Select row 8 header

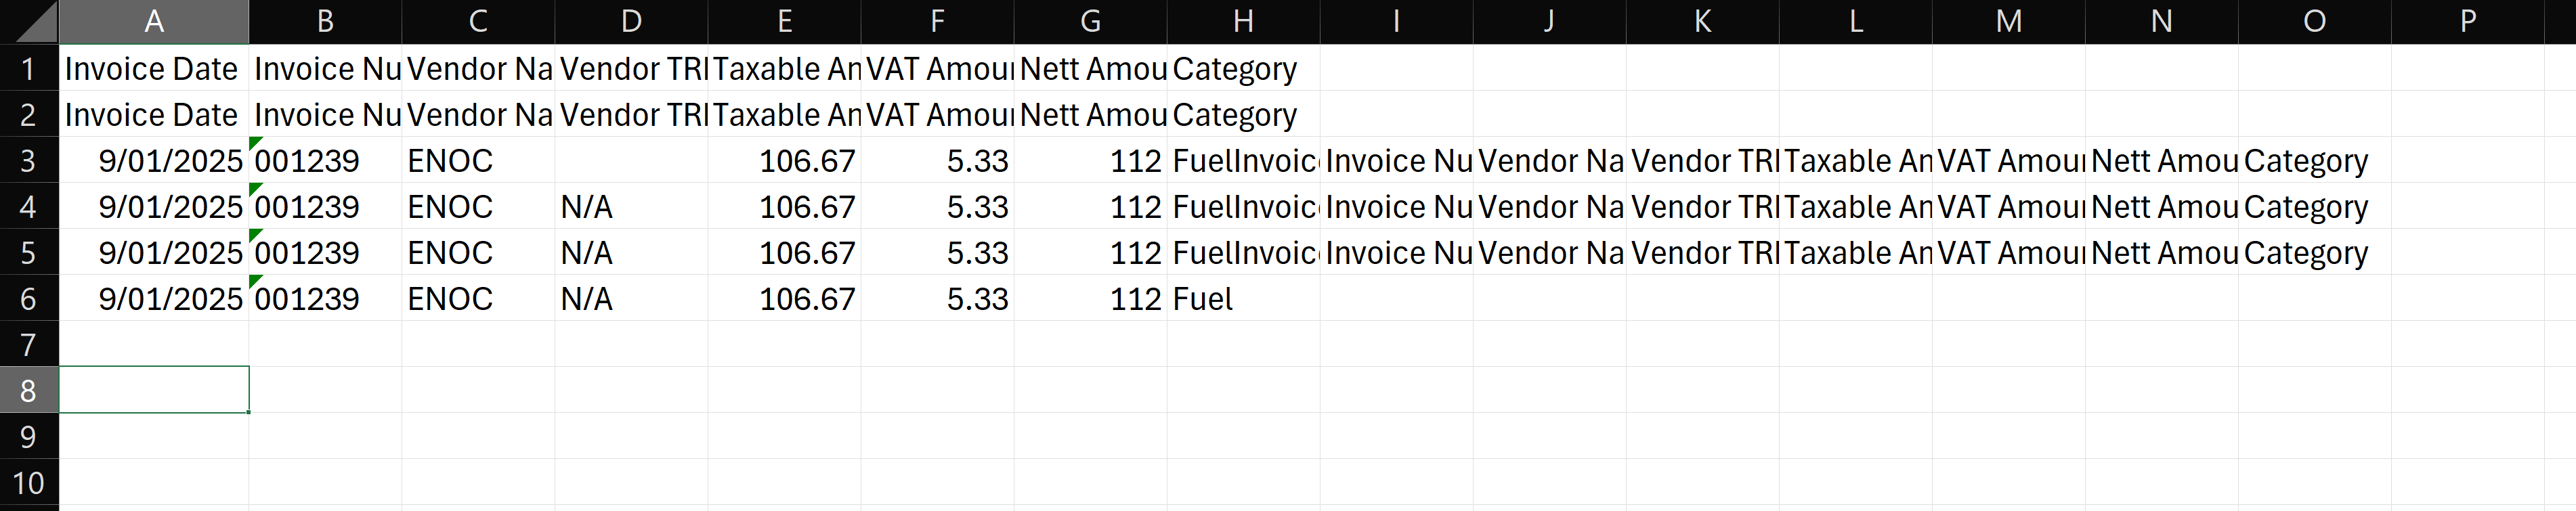(x=29, y=390)
